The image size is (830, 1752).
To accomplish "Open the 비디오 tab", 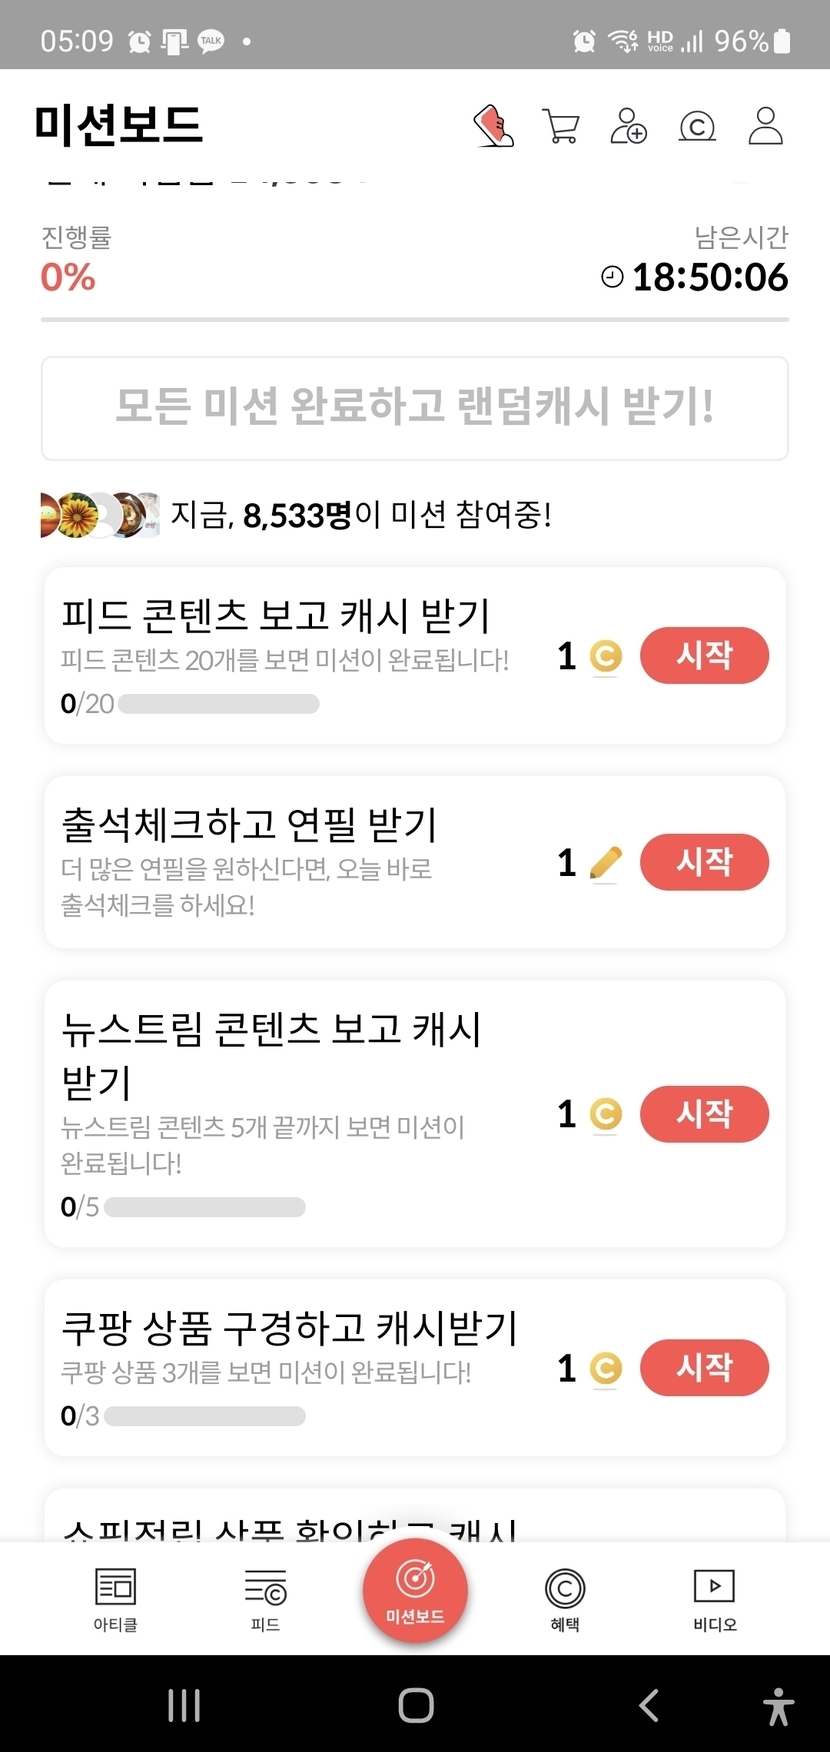I will pos(714,1598).
